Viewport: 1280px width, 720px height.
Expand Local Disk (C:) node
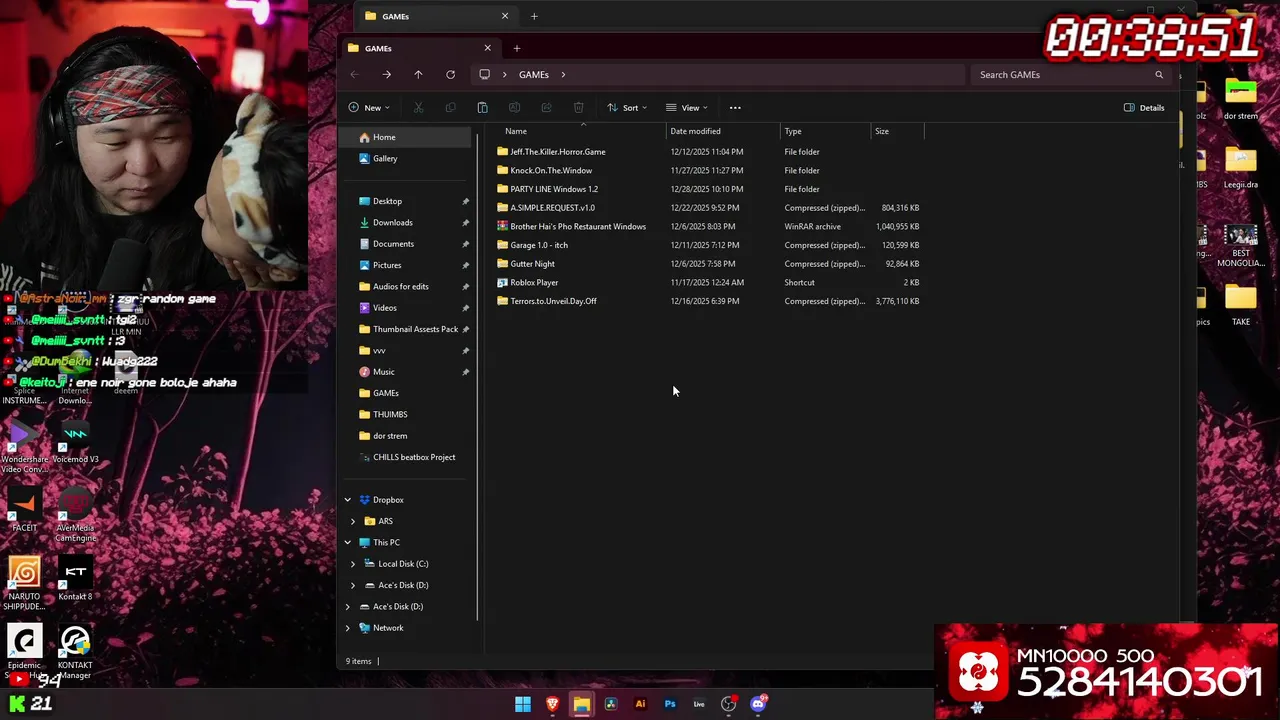(x=353, y=564)
